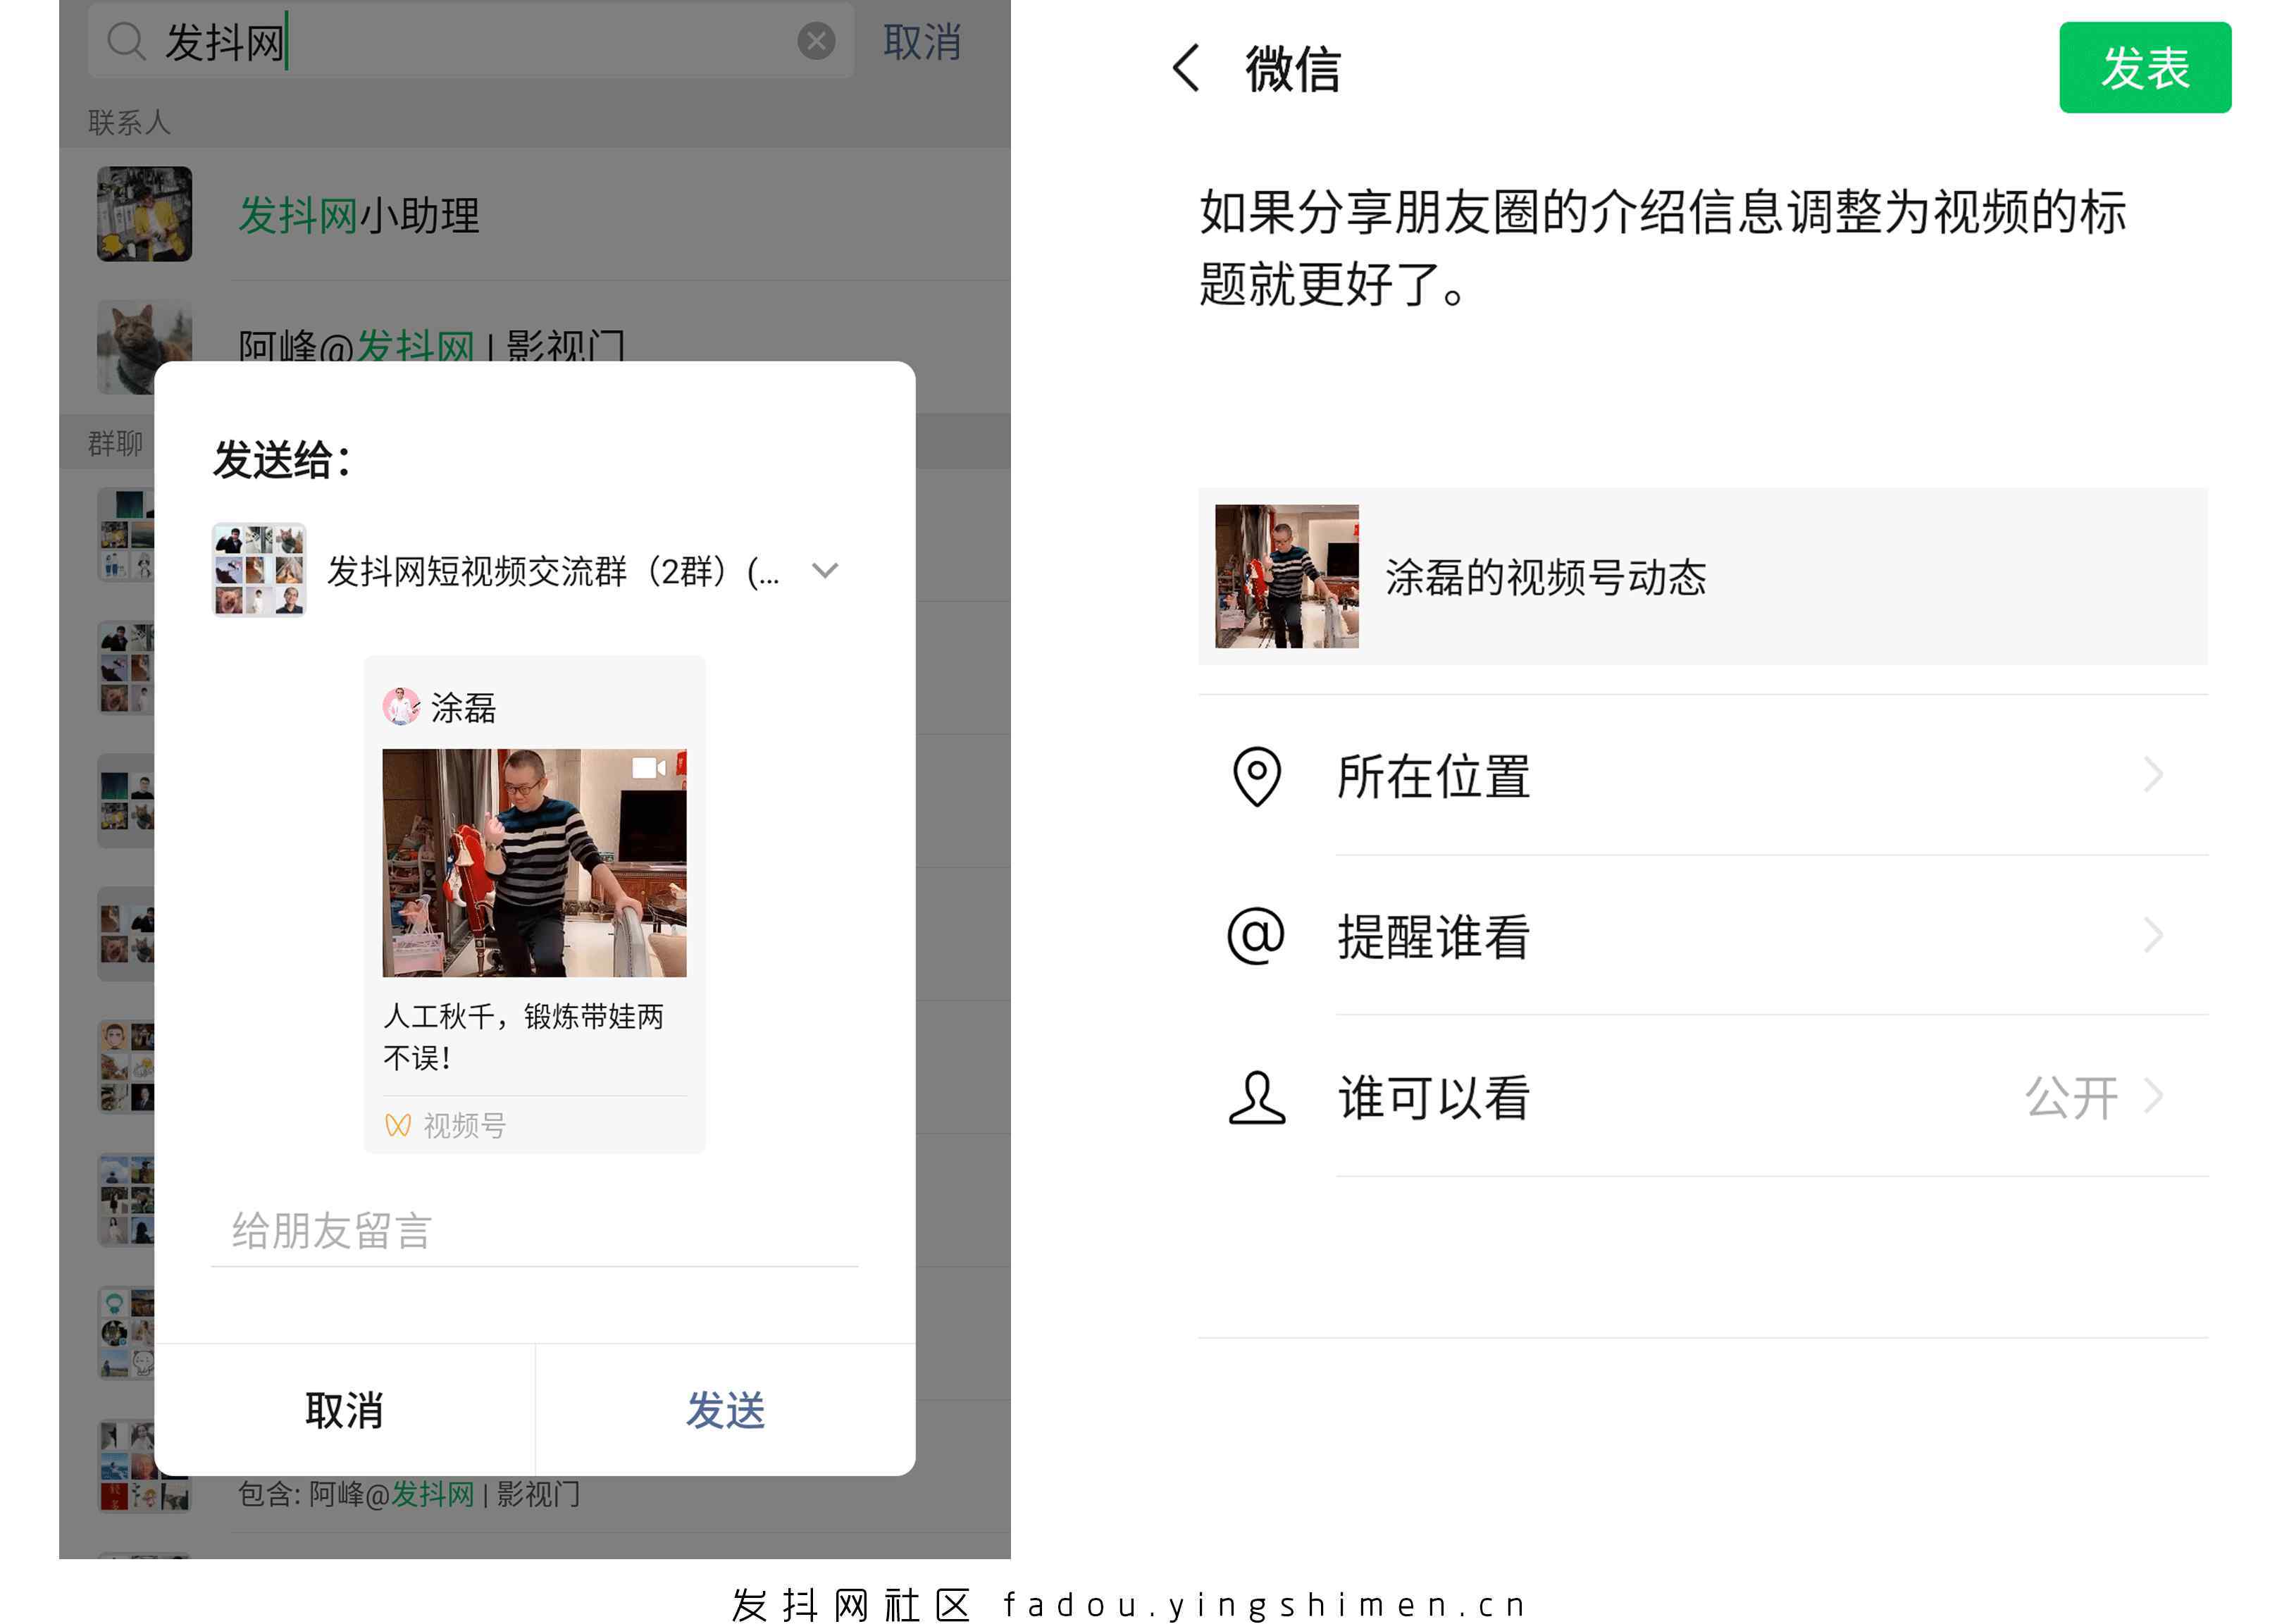Viewport: 2289px width, 1624px height.
Task: Cancel sending with dialog 取消 button
Action: pyautogui.click(x=344, y=1410)
